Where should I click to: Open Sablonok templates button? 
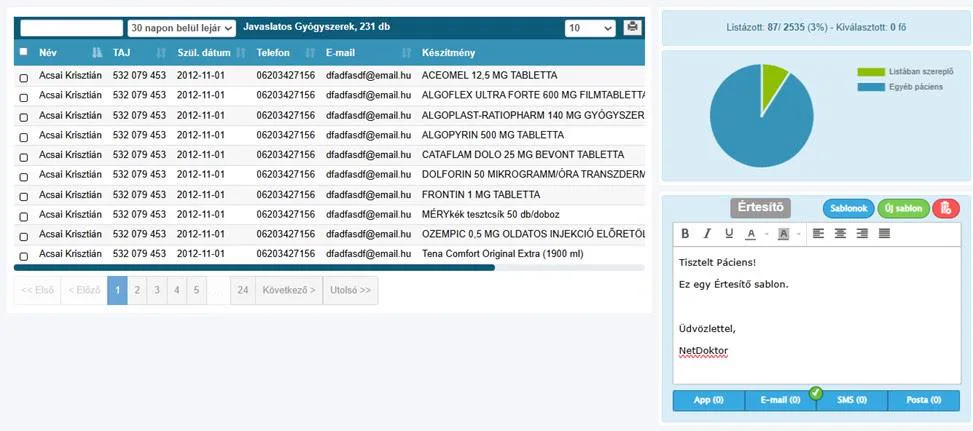click(848, 208)
